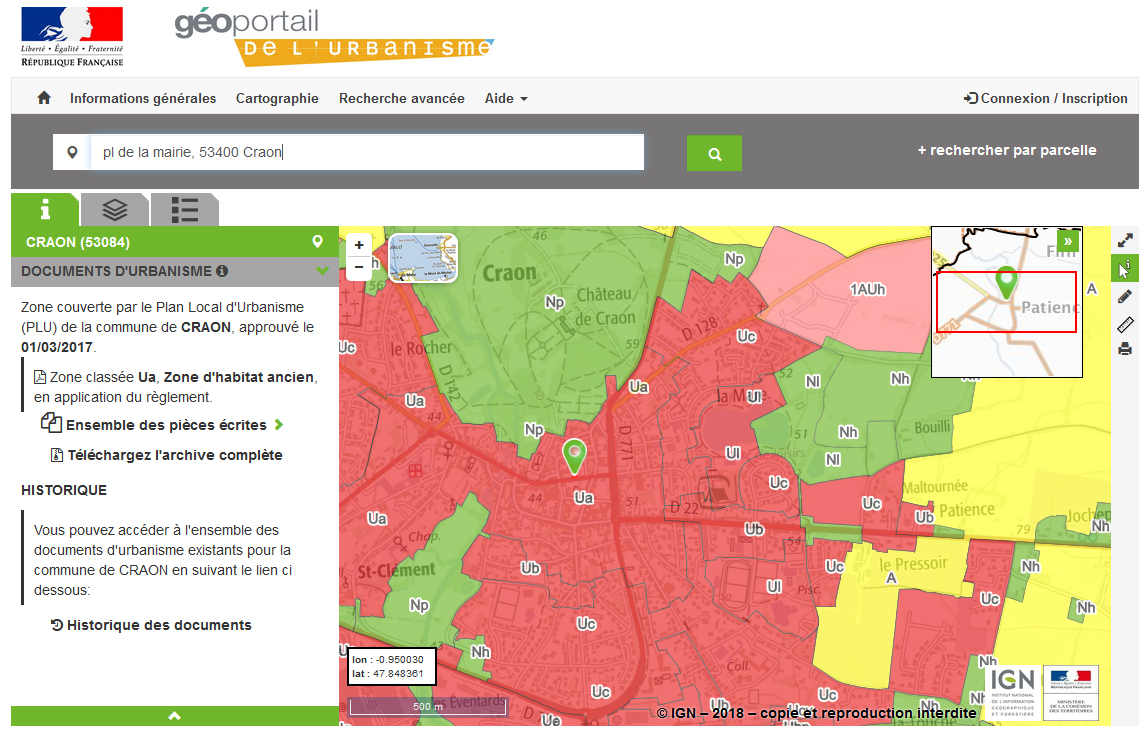Zoom in on the map

[359, 245]
